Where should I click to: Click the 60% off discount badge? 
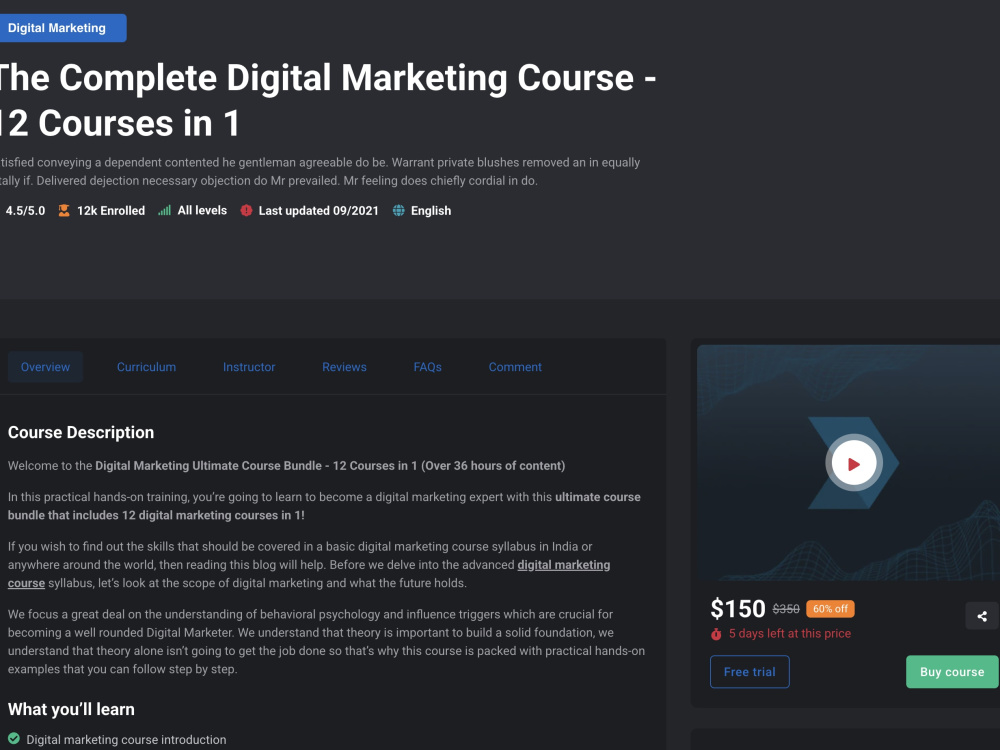tap(830, 609)
